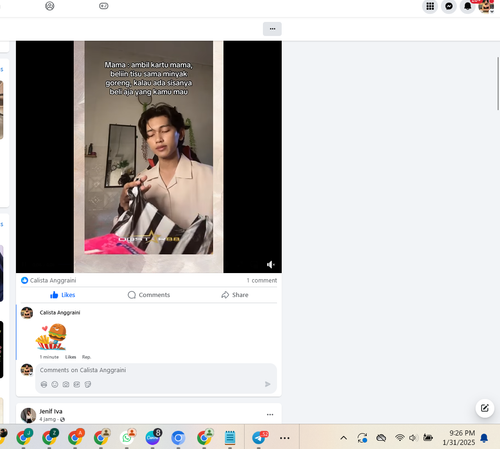
Task: Share the video post
Action: tap(235, 295)
